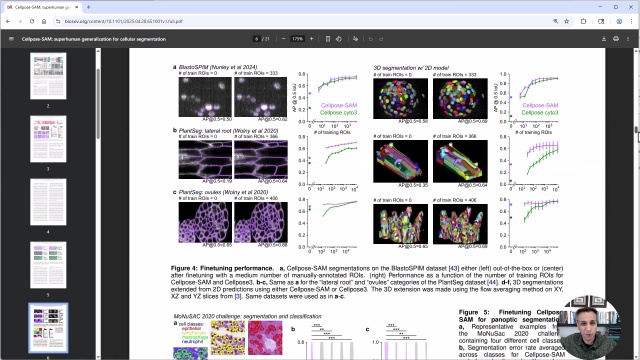Click the browser Back arrow
This screenshot has width=640, height=360.
pos(8,21)
